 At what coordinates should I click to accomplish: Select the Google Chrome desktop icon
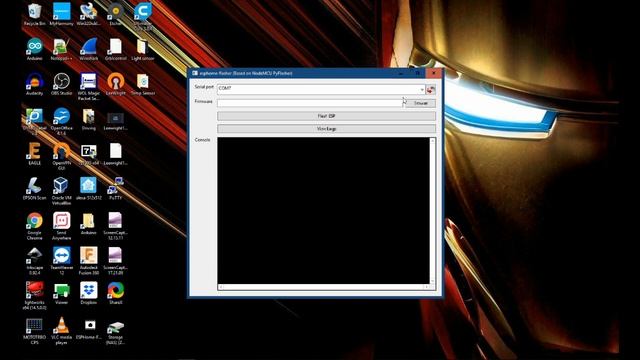[x=34, y=226]
